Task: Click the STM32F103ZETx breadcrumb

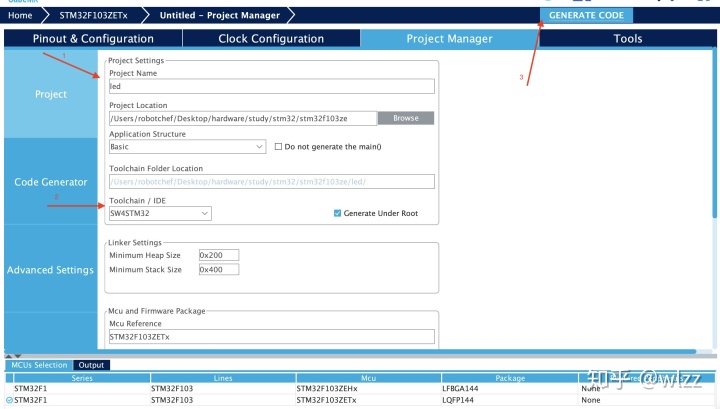Action: pyautogui.click(x=93, y=15)
